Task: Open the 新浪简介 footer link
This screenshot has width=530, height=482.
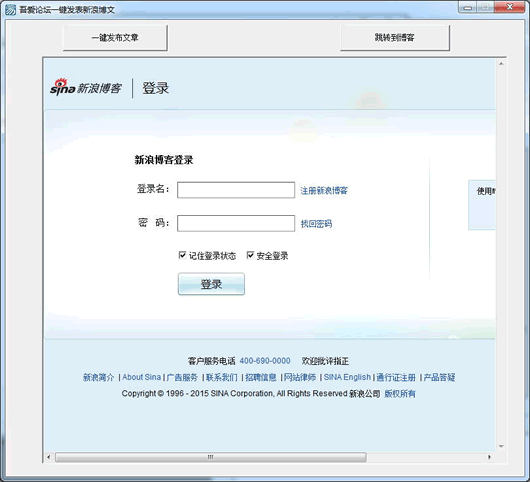Action: 99,377
